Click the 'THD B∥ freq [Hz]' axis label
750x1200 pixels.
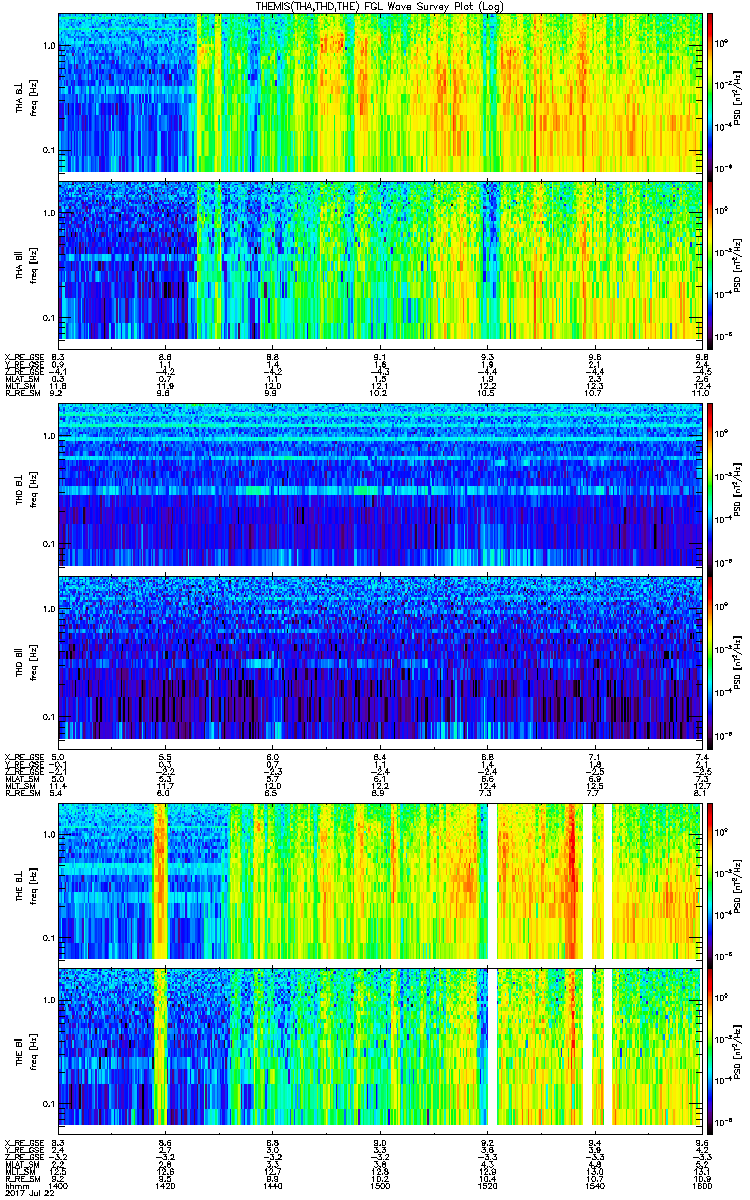pos(25,661)
